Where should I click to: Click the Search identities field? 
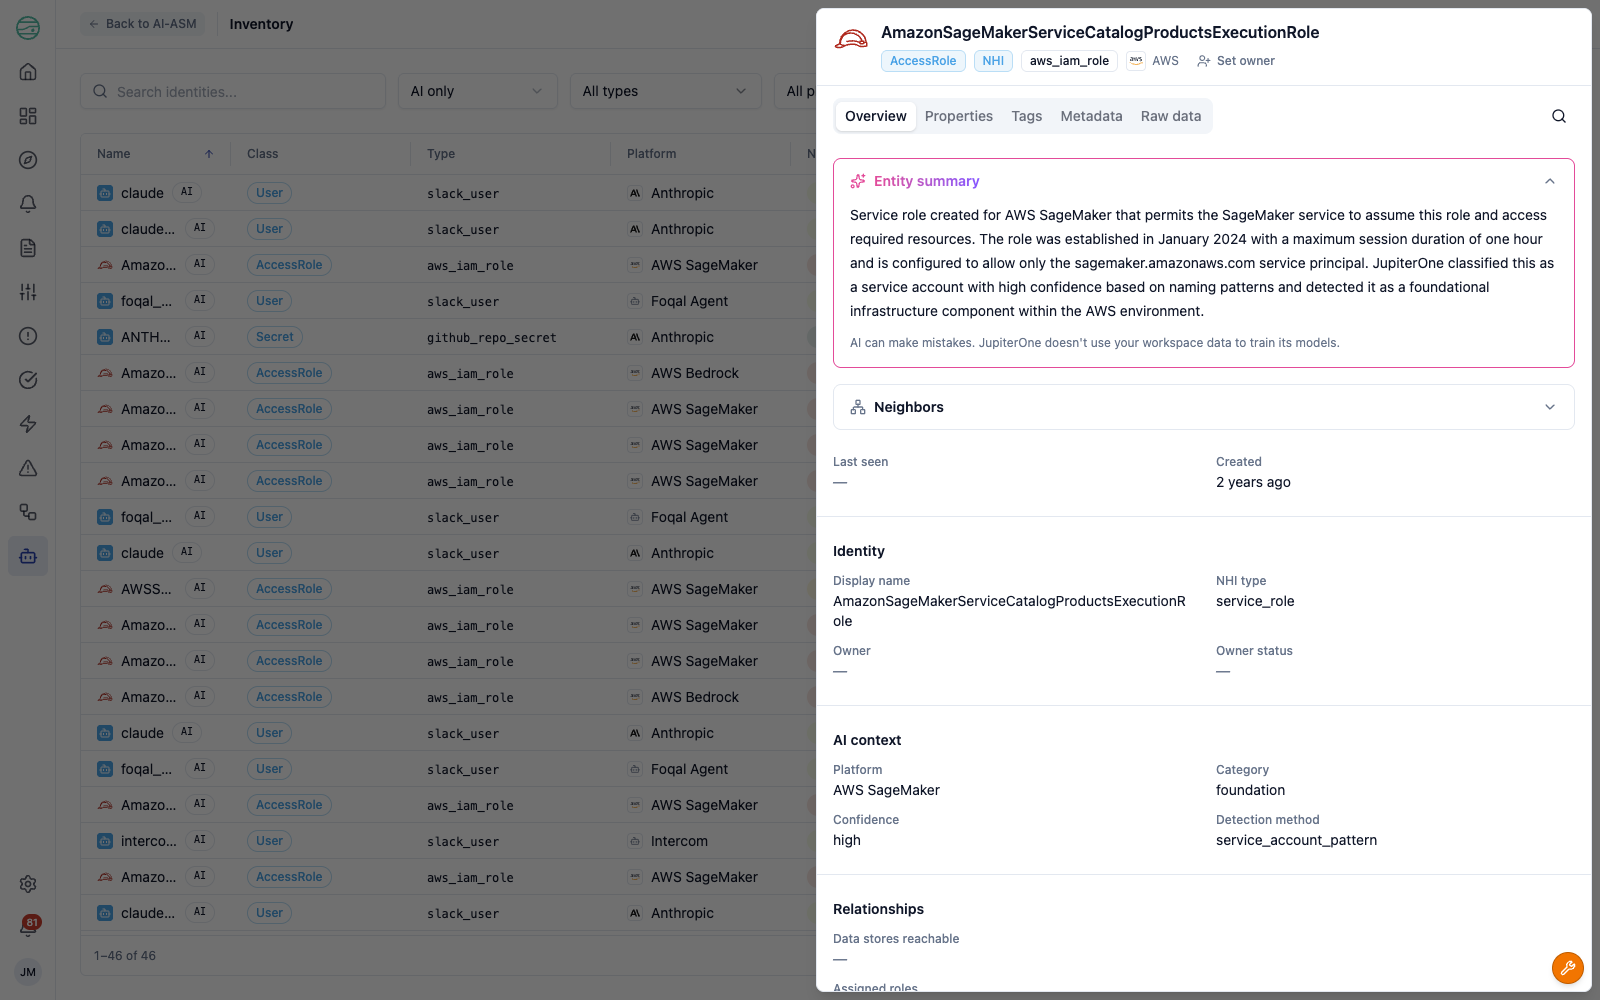point(233,91)
